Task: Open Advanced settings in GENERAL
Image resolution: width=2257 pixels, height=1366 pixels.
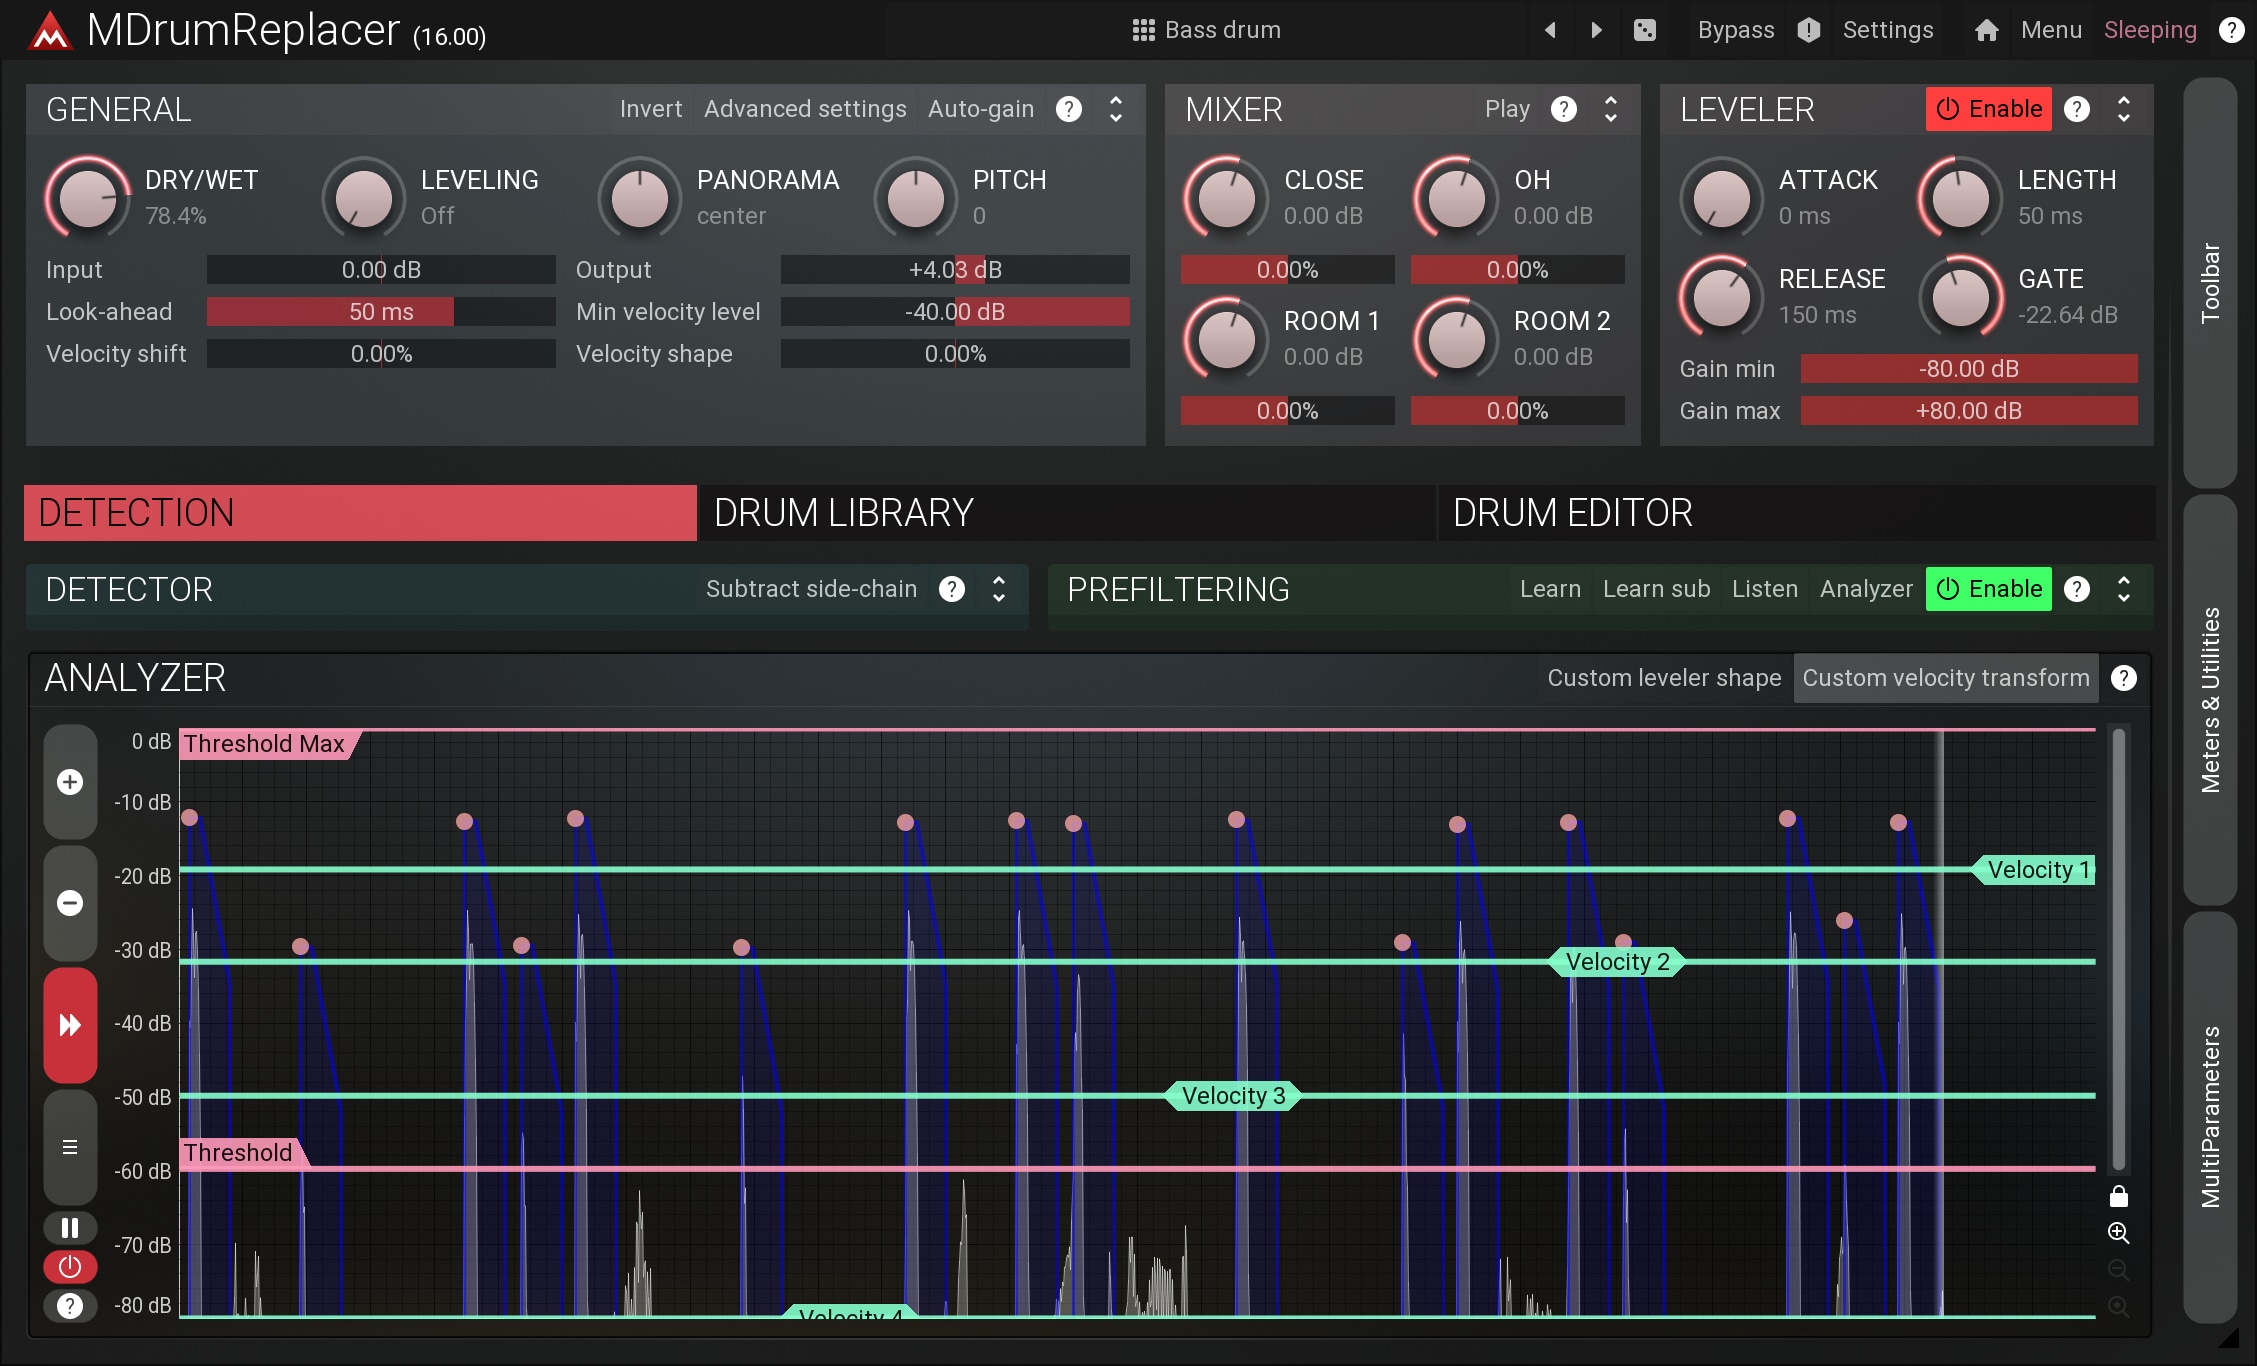Action: click(x=805, y=109)
